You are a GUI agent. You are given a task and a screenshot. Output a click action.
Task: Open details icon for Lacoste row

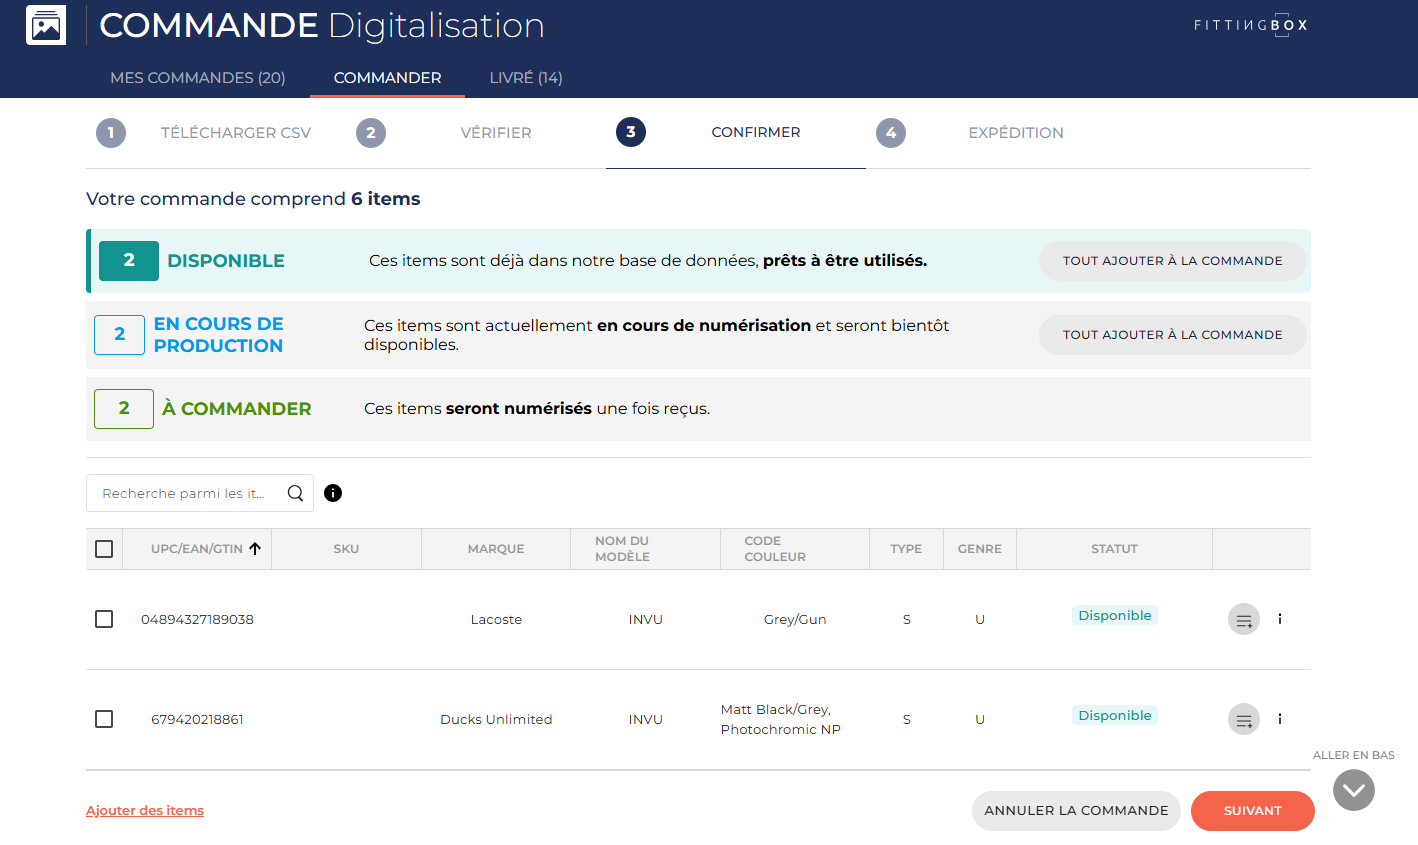click(1280, 619)
